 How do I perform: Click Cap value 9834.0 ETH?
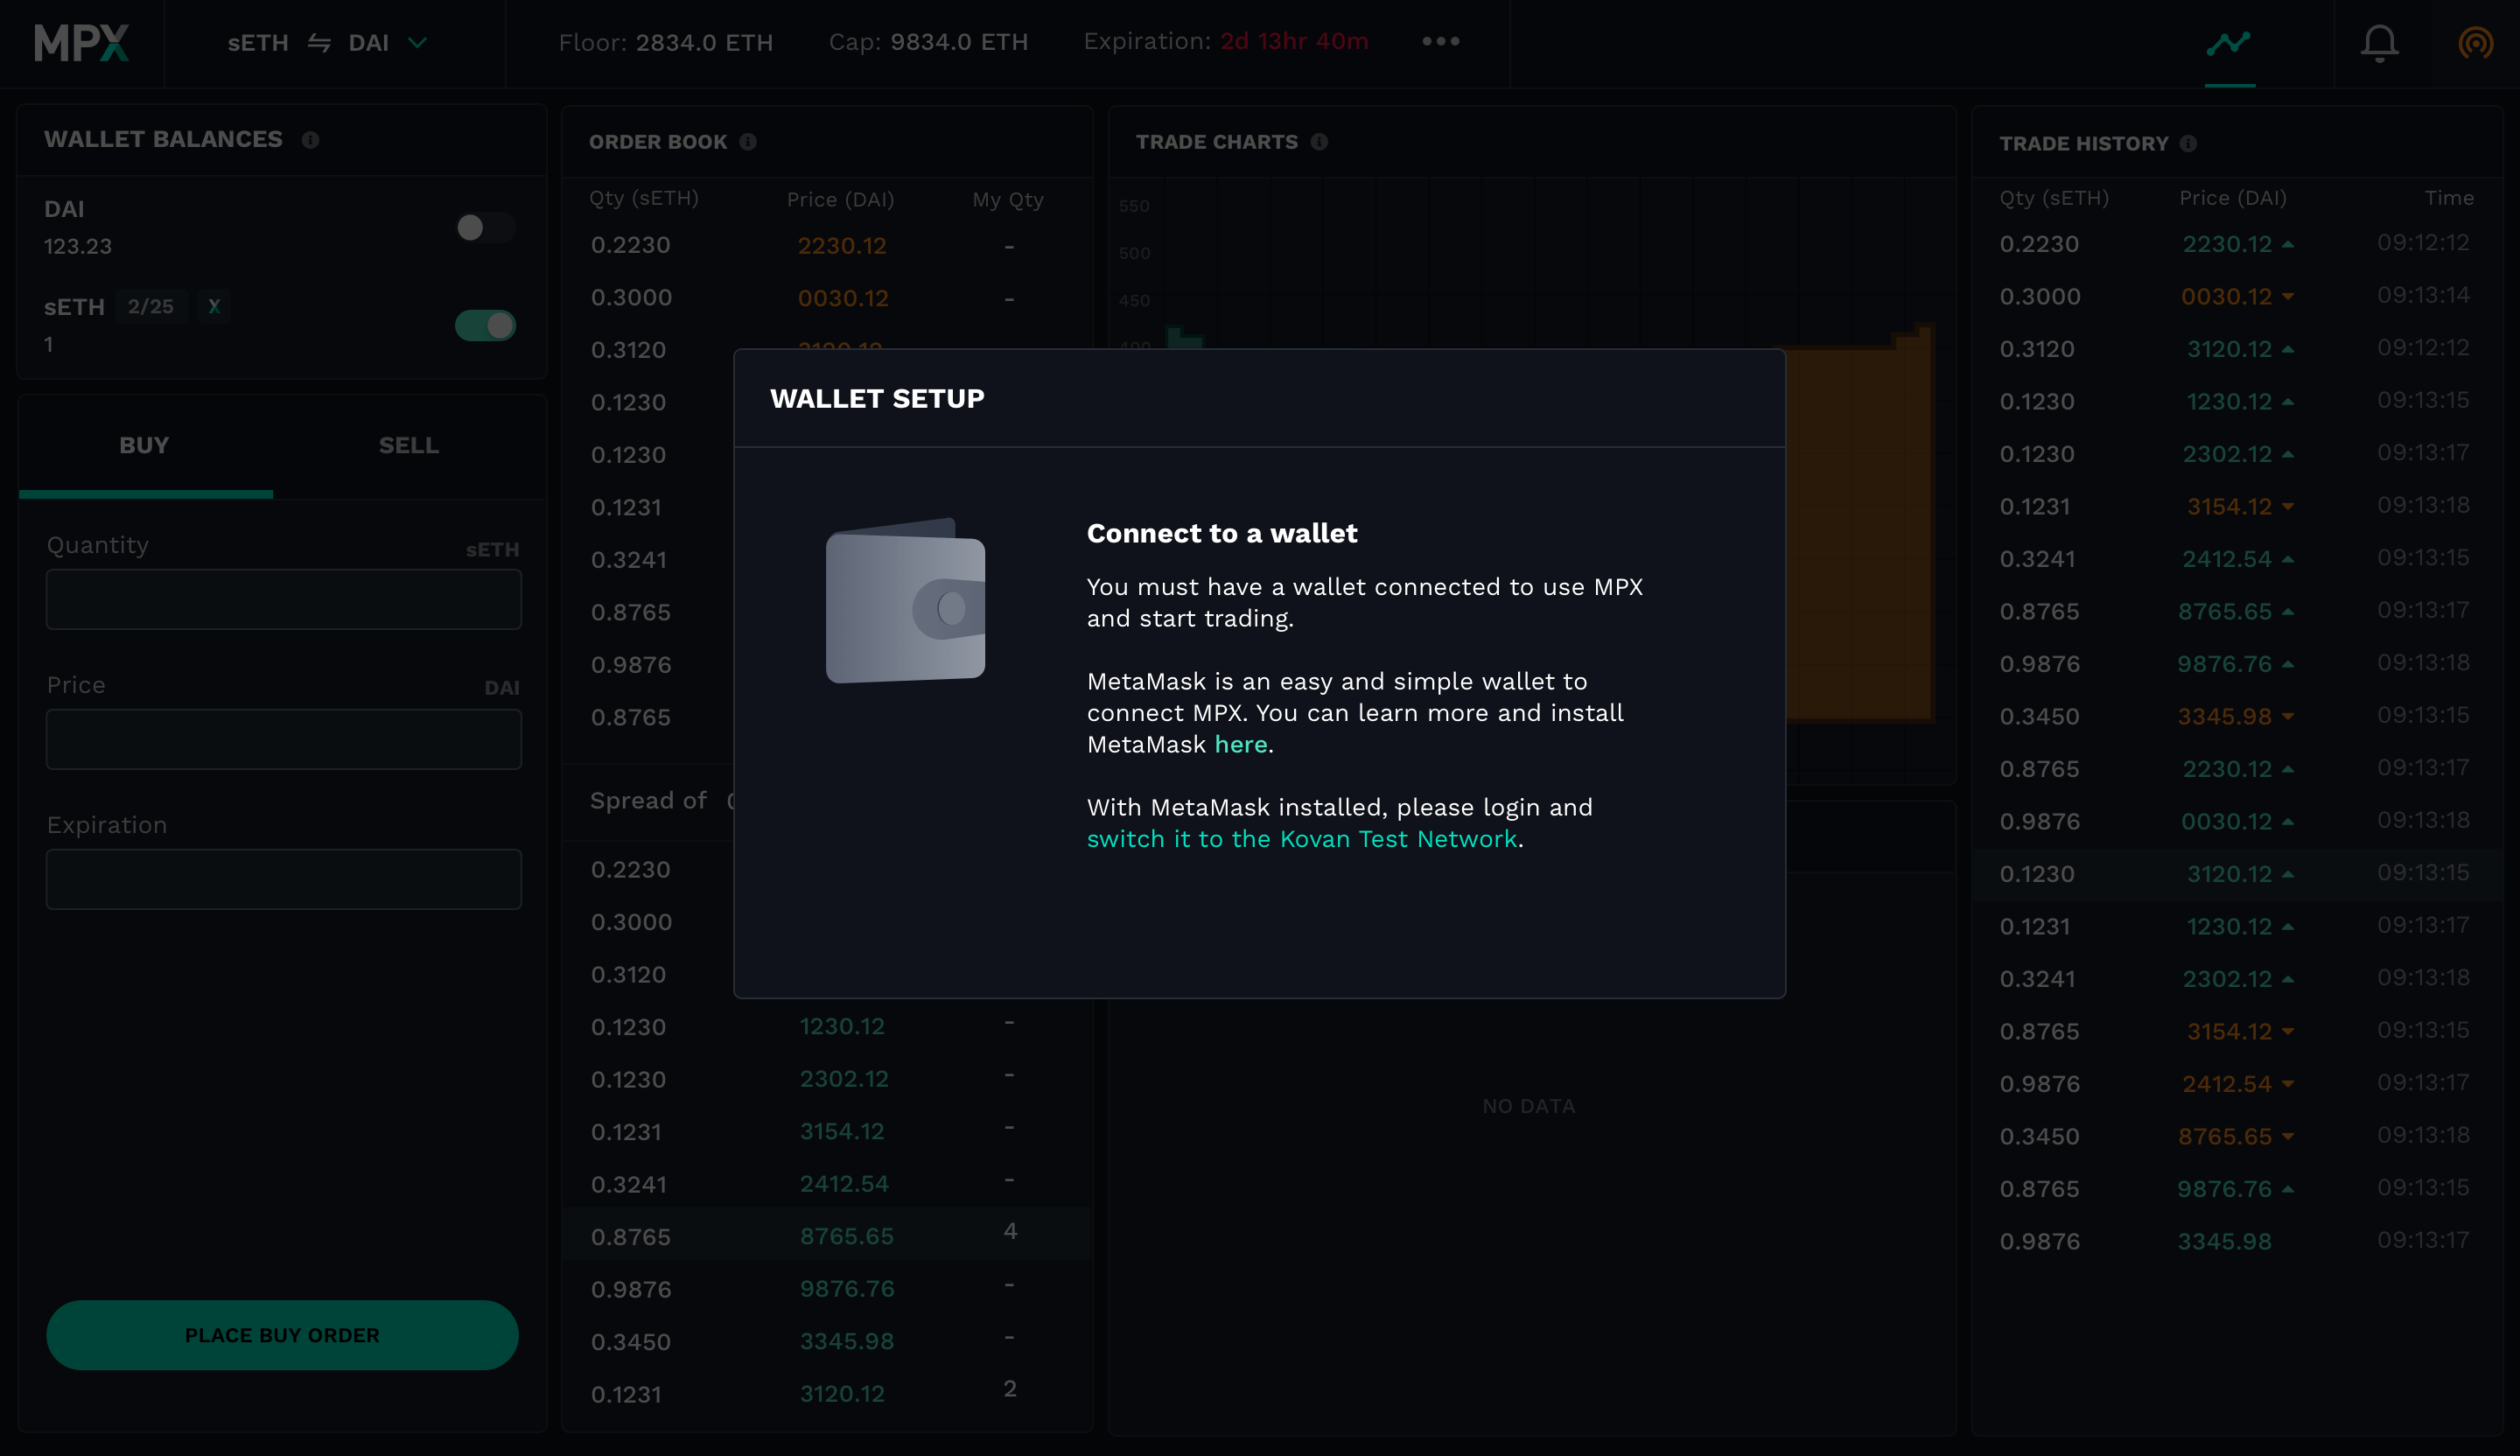pyautogui.click(x=959, y=42)
